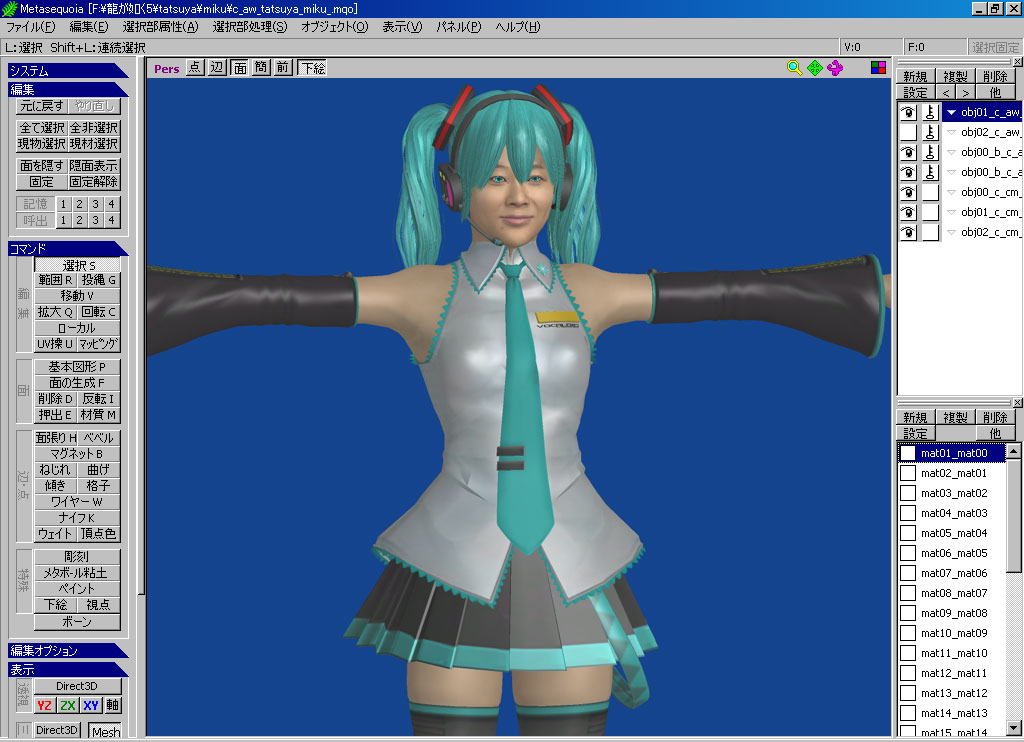Toggle the XY plane button
1024x742 pixels.
[x=91, y=705]
